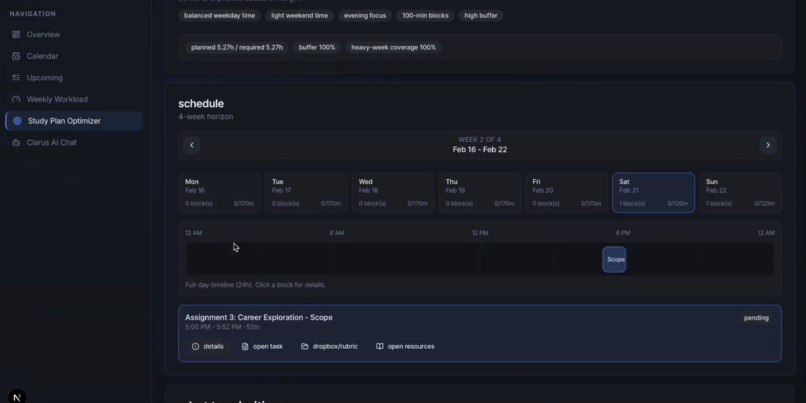Click the details info icon
This screenshot has height=403, width=806.
(195, 346)
